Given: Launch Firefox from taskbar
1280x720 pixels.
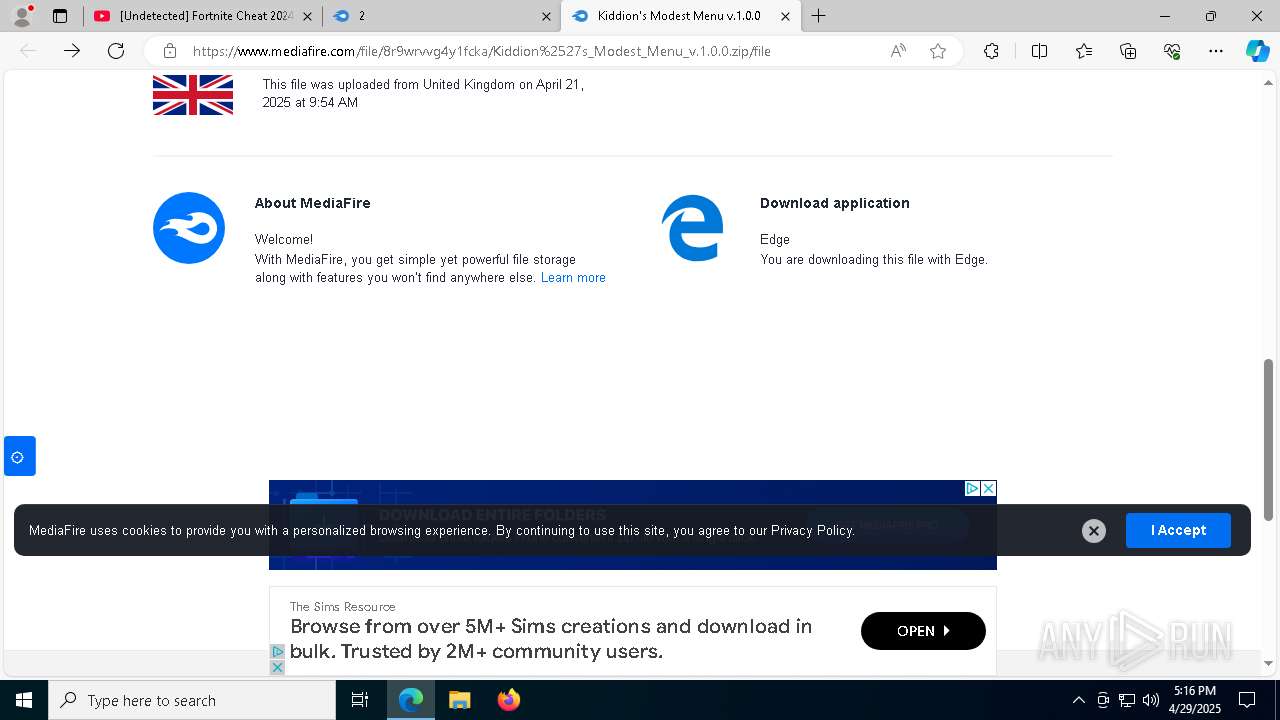Looking at the screenshot, I should pos(508,700).
